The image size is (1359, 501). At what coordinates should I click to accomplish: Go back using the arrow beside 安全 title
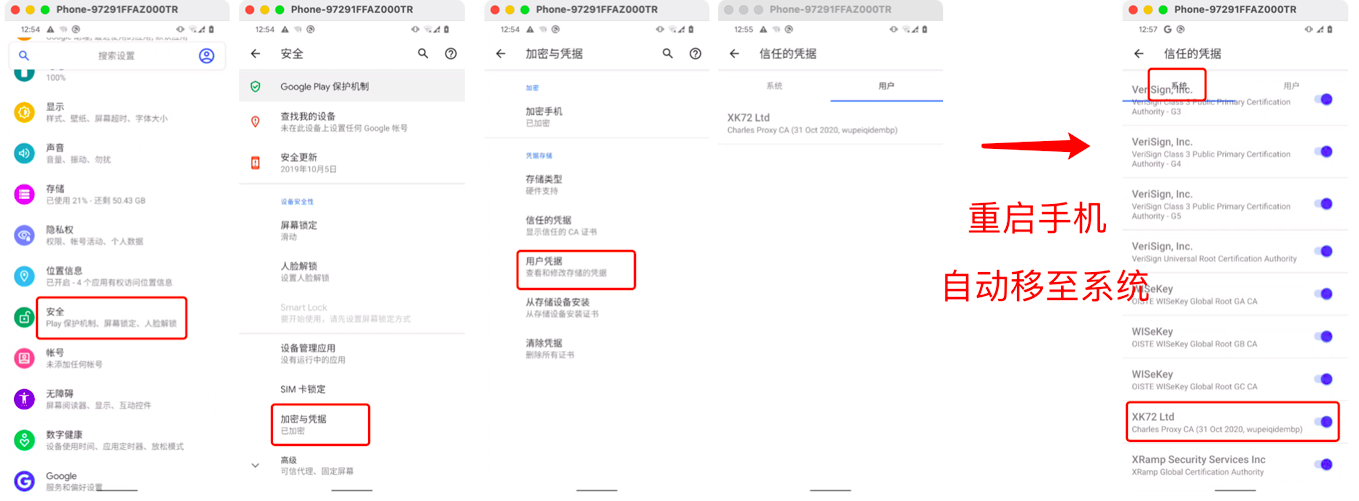(255, 54)
